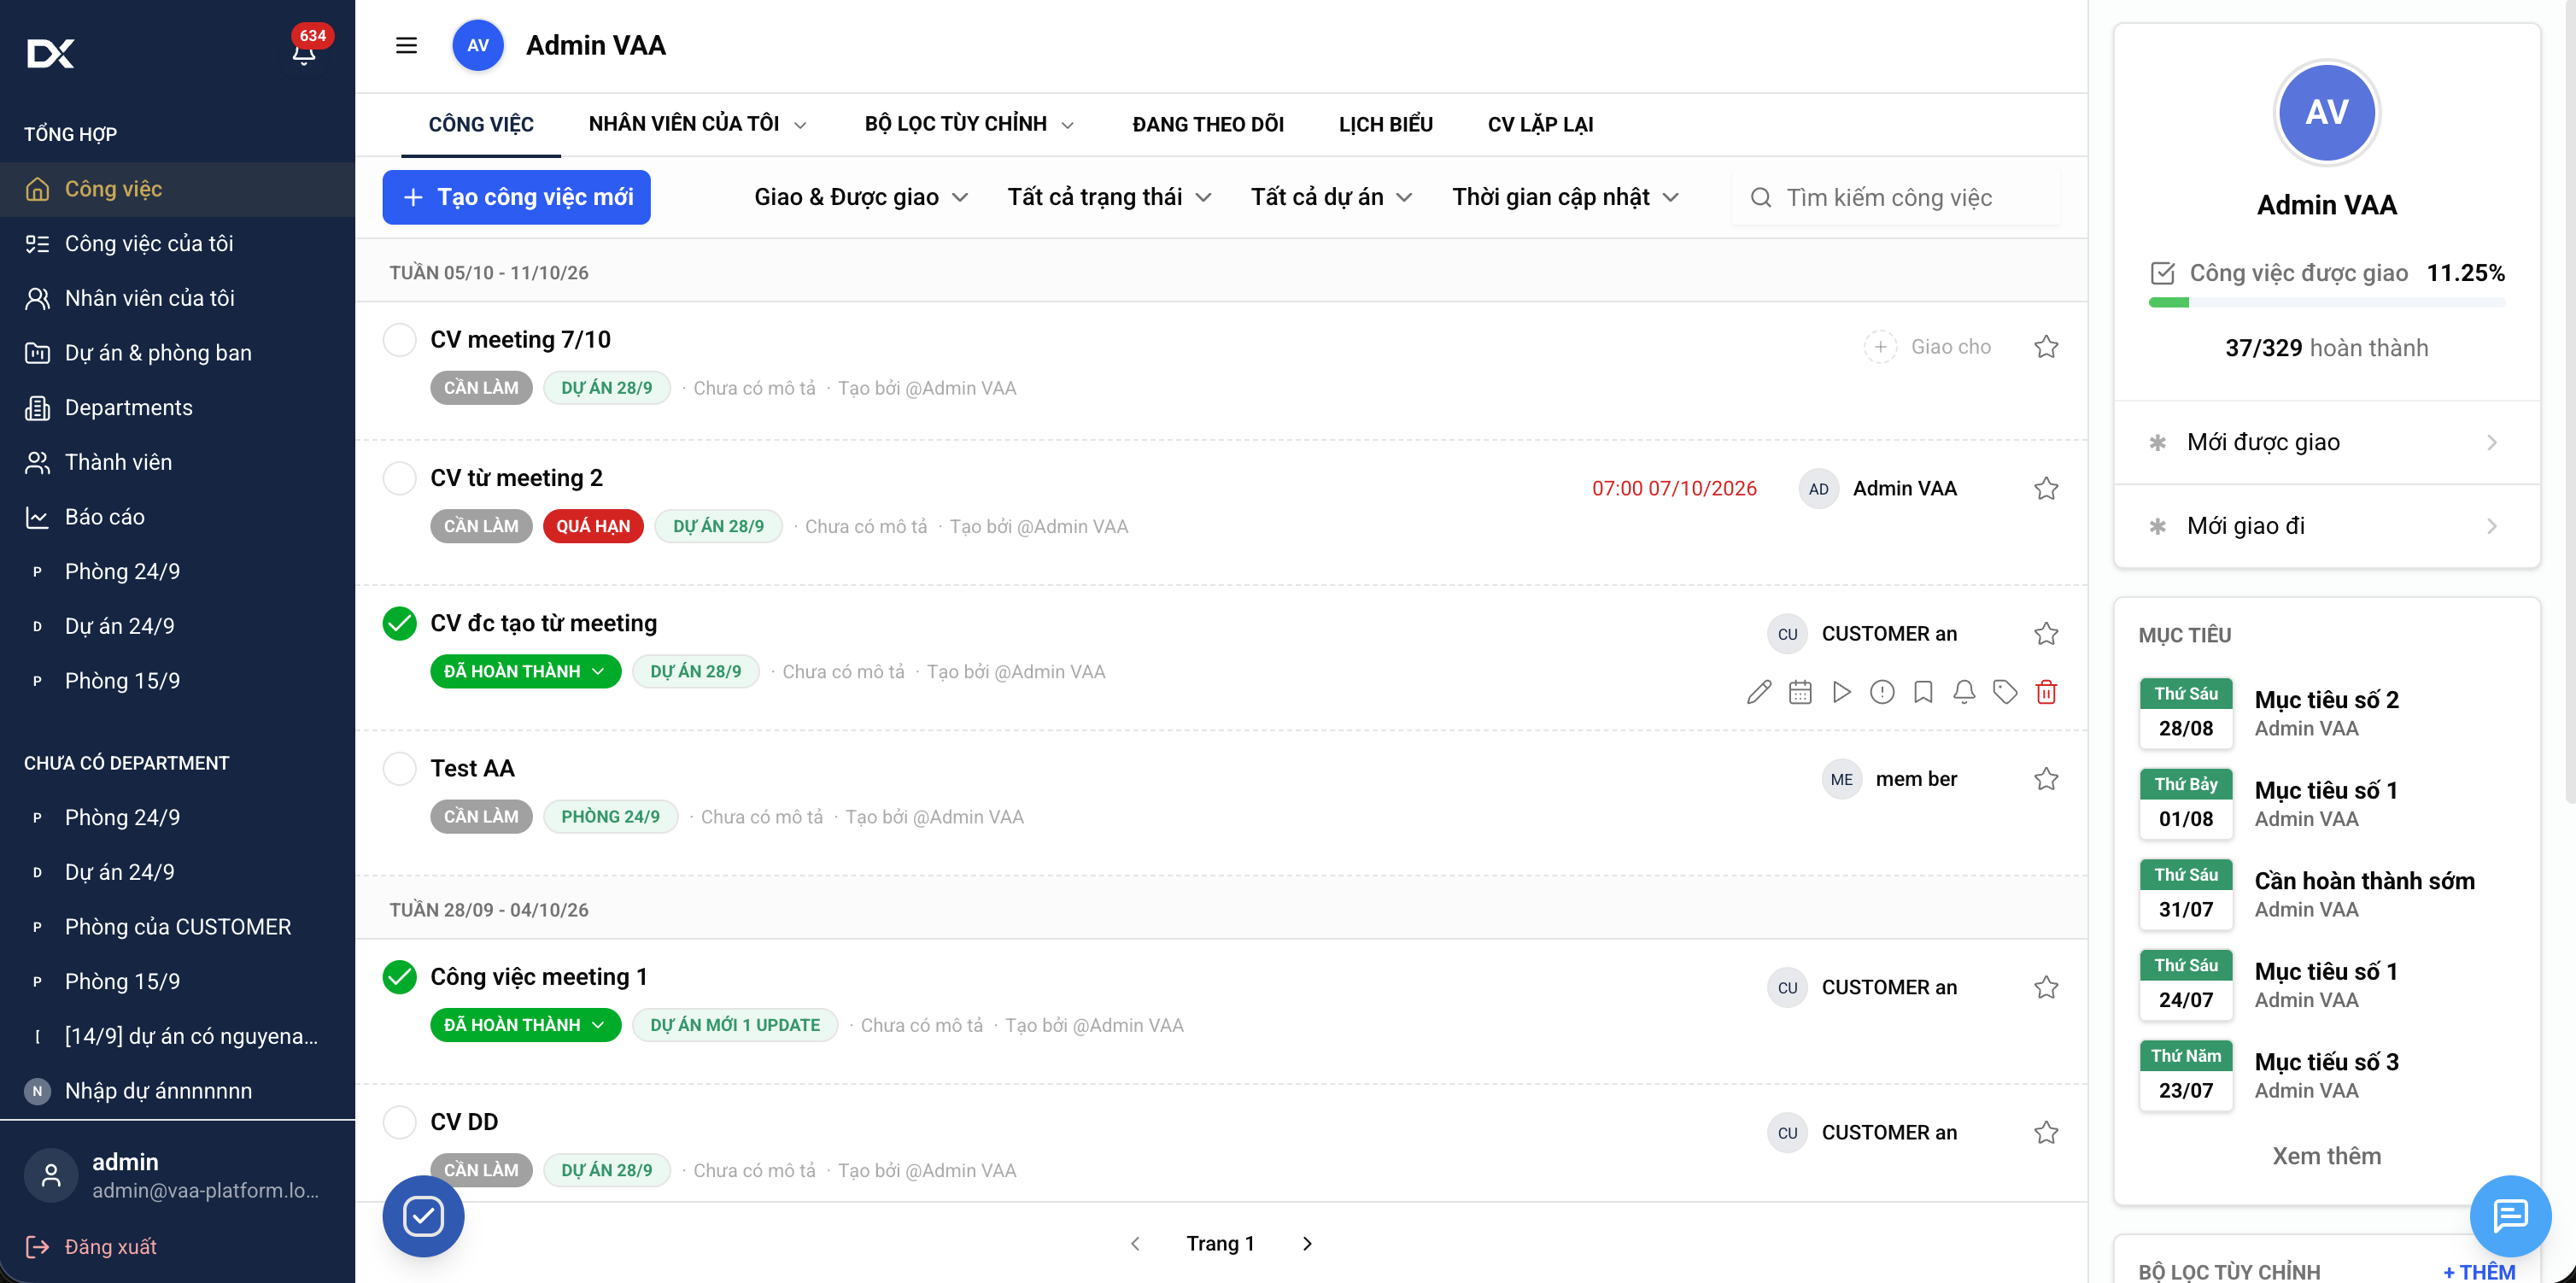Image resolution: width=2576 pixels, height=1283 pixels.
Task: Click the Công việc được giao progress bar
Action: (2326, 303)
